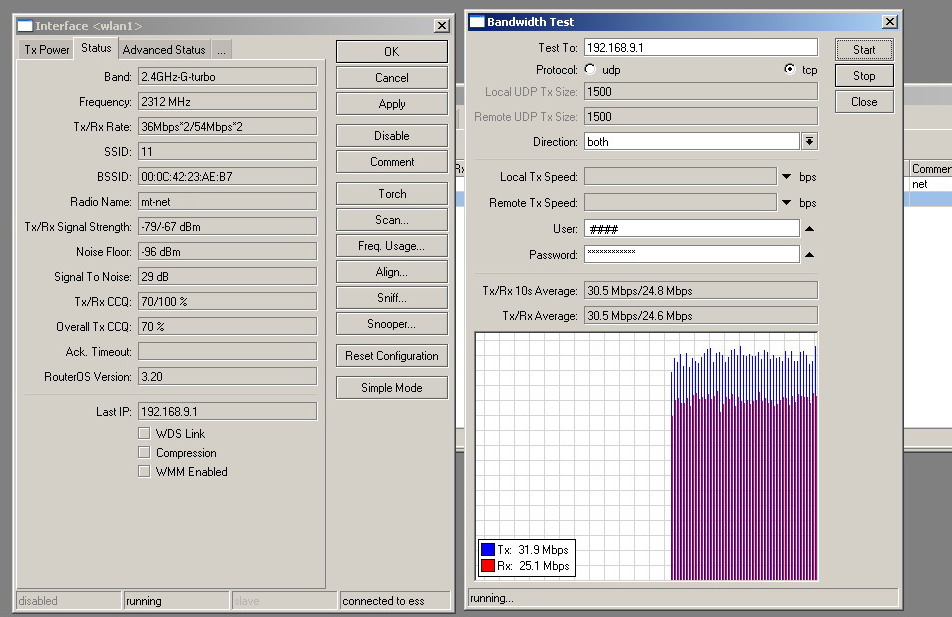Select the udp protocol radio button
The image size is (952, 617).
click(x=590, y=70)
